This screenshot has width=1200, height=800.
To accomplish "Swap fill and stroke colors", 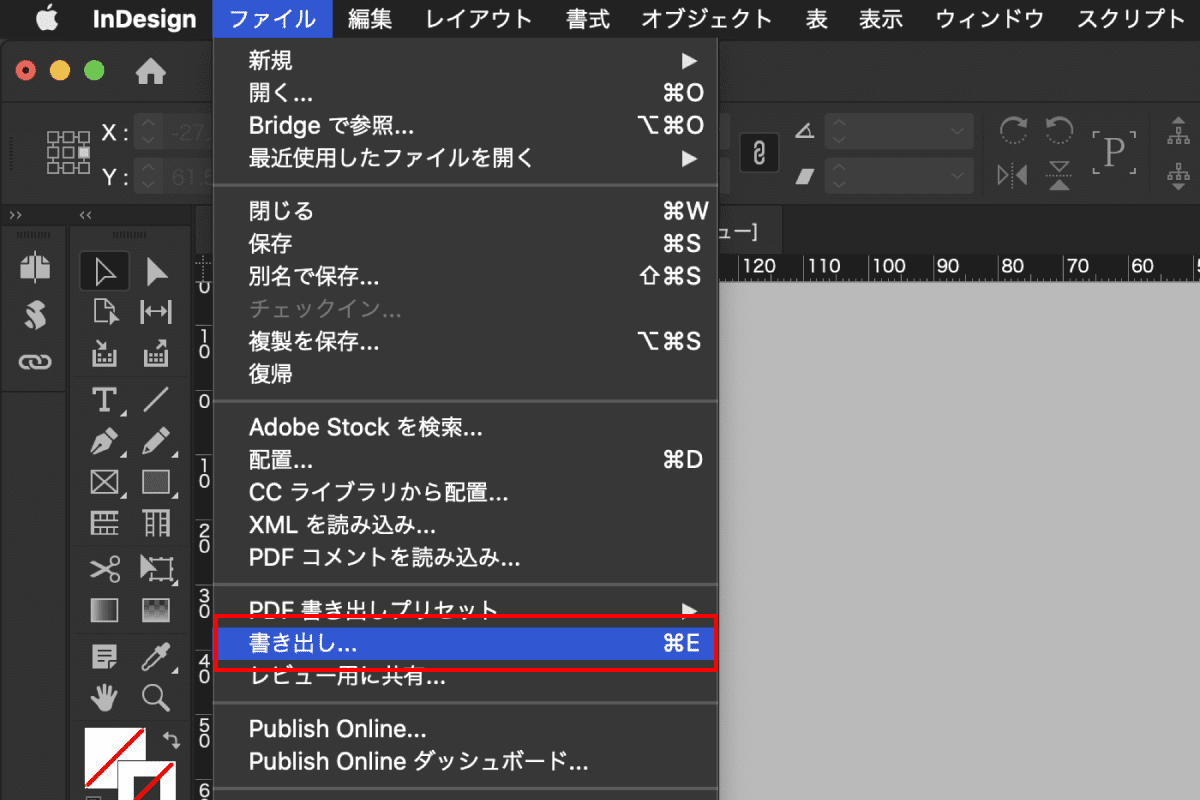I will tap(171, 740).
